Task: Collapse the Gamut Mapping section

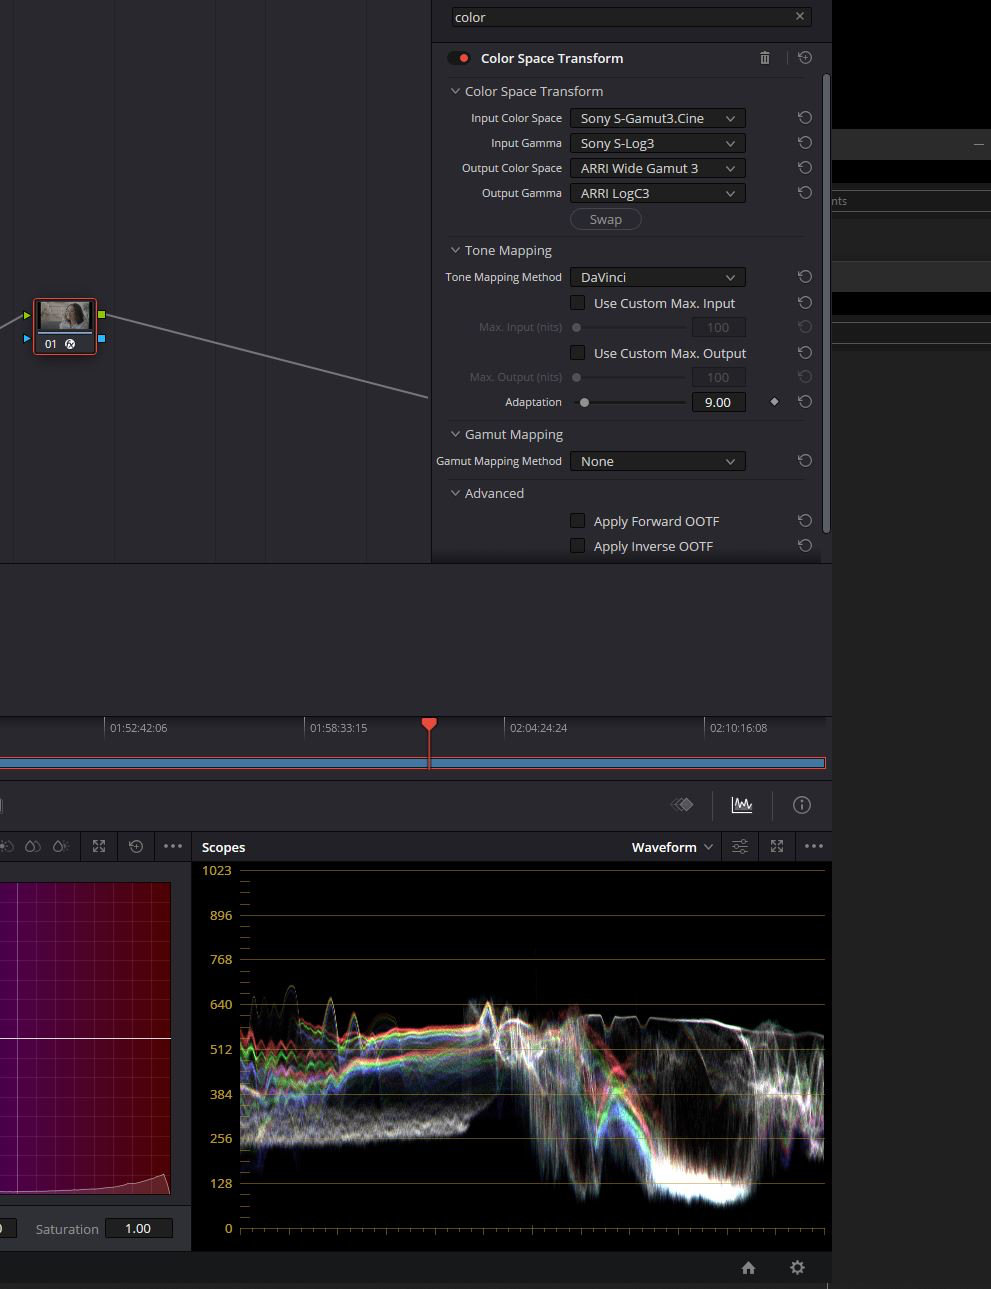Action: (x=455, y=434)
